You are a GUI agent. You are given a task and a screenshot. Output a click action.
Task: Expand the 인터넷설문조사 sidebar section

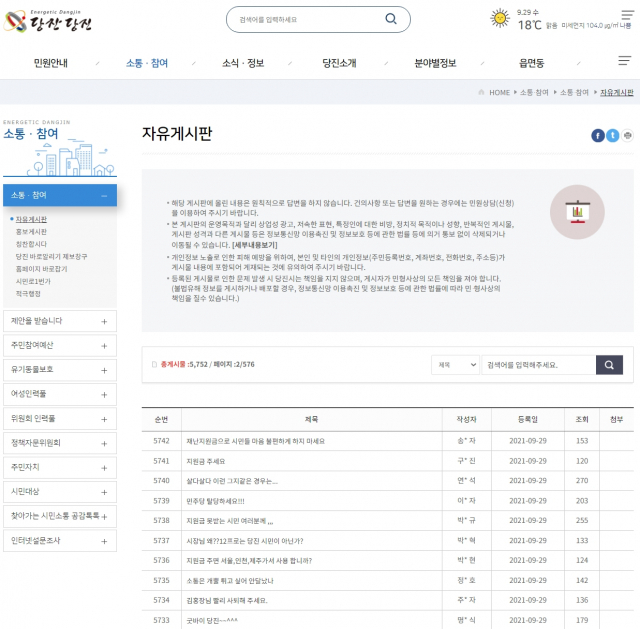coord(104,539)
